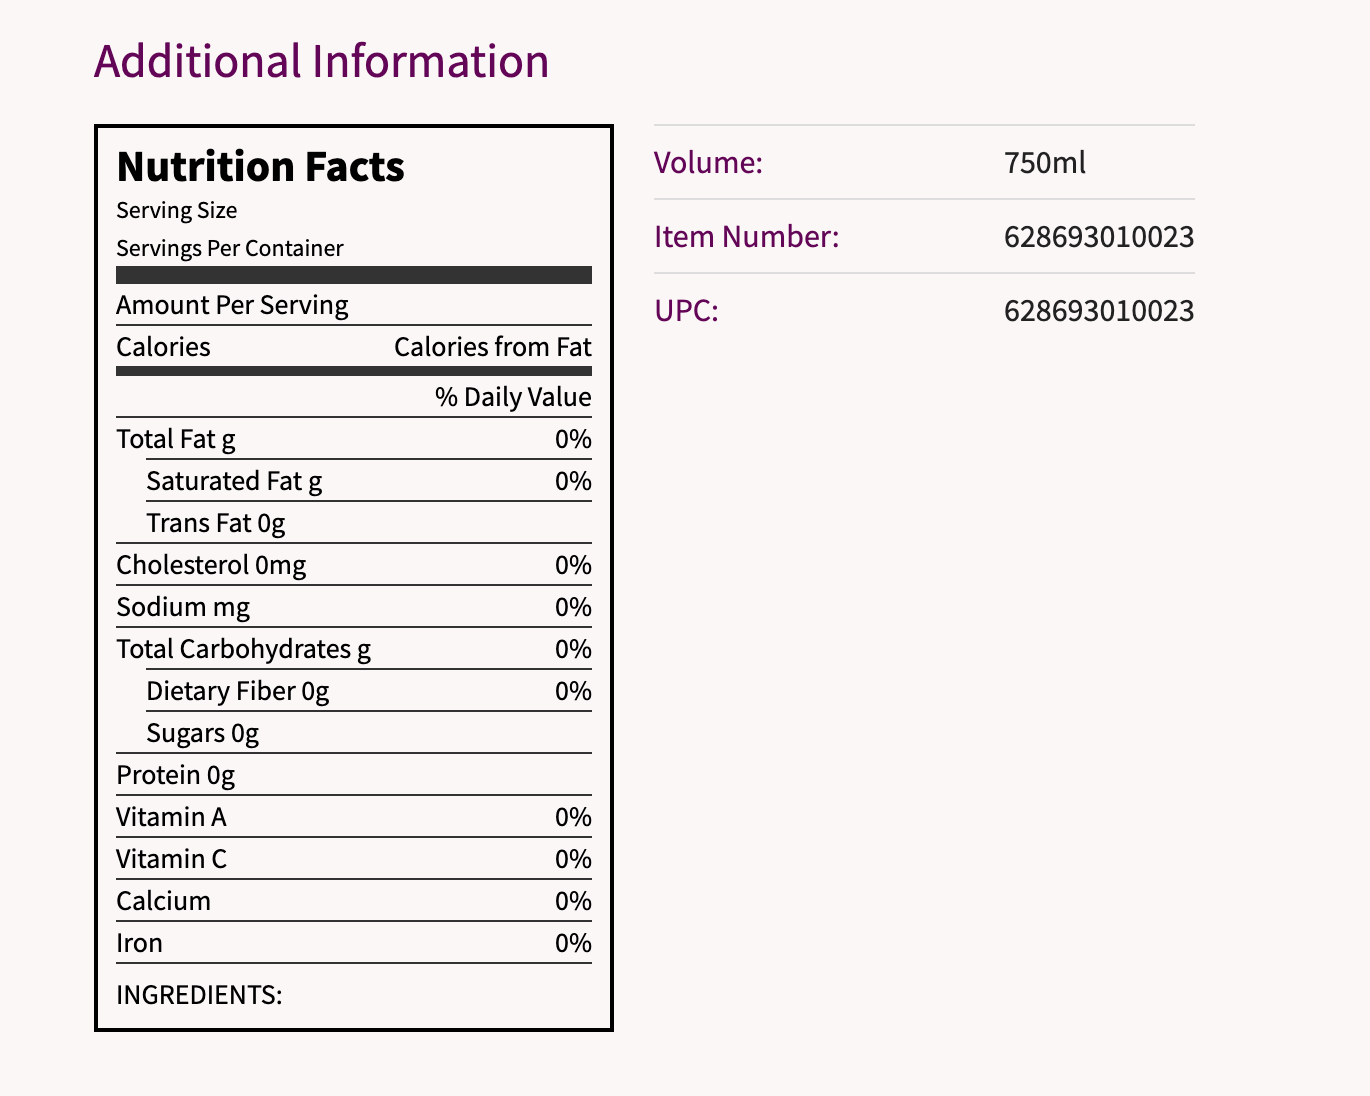
Task: Click the 750ml Volume value
Action: (1045, 163)
